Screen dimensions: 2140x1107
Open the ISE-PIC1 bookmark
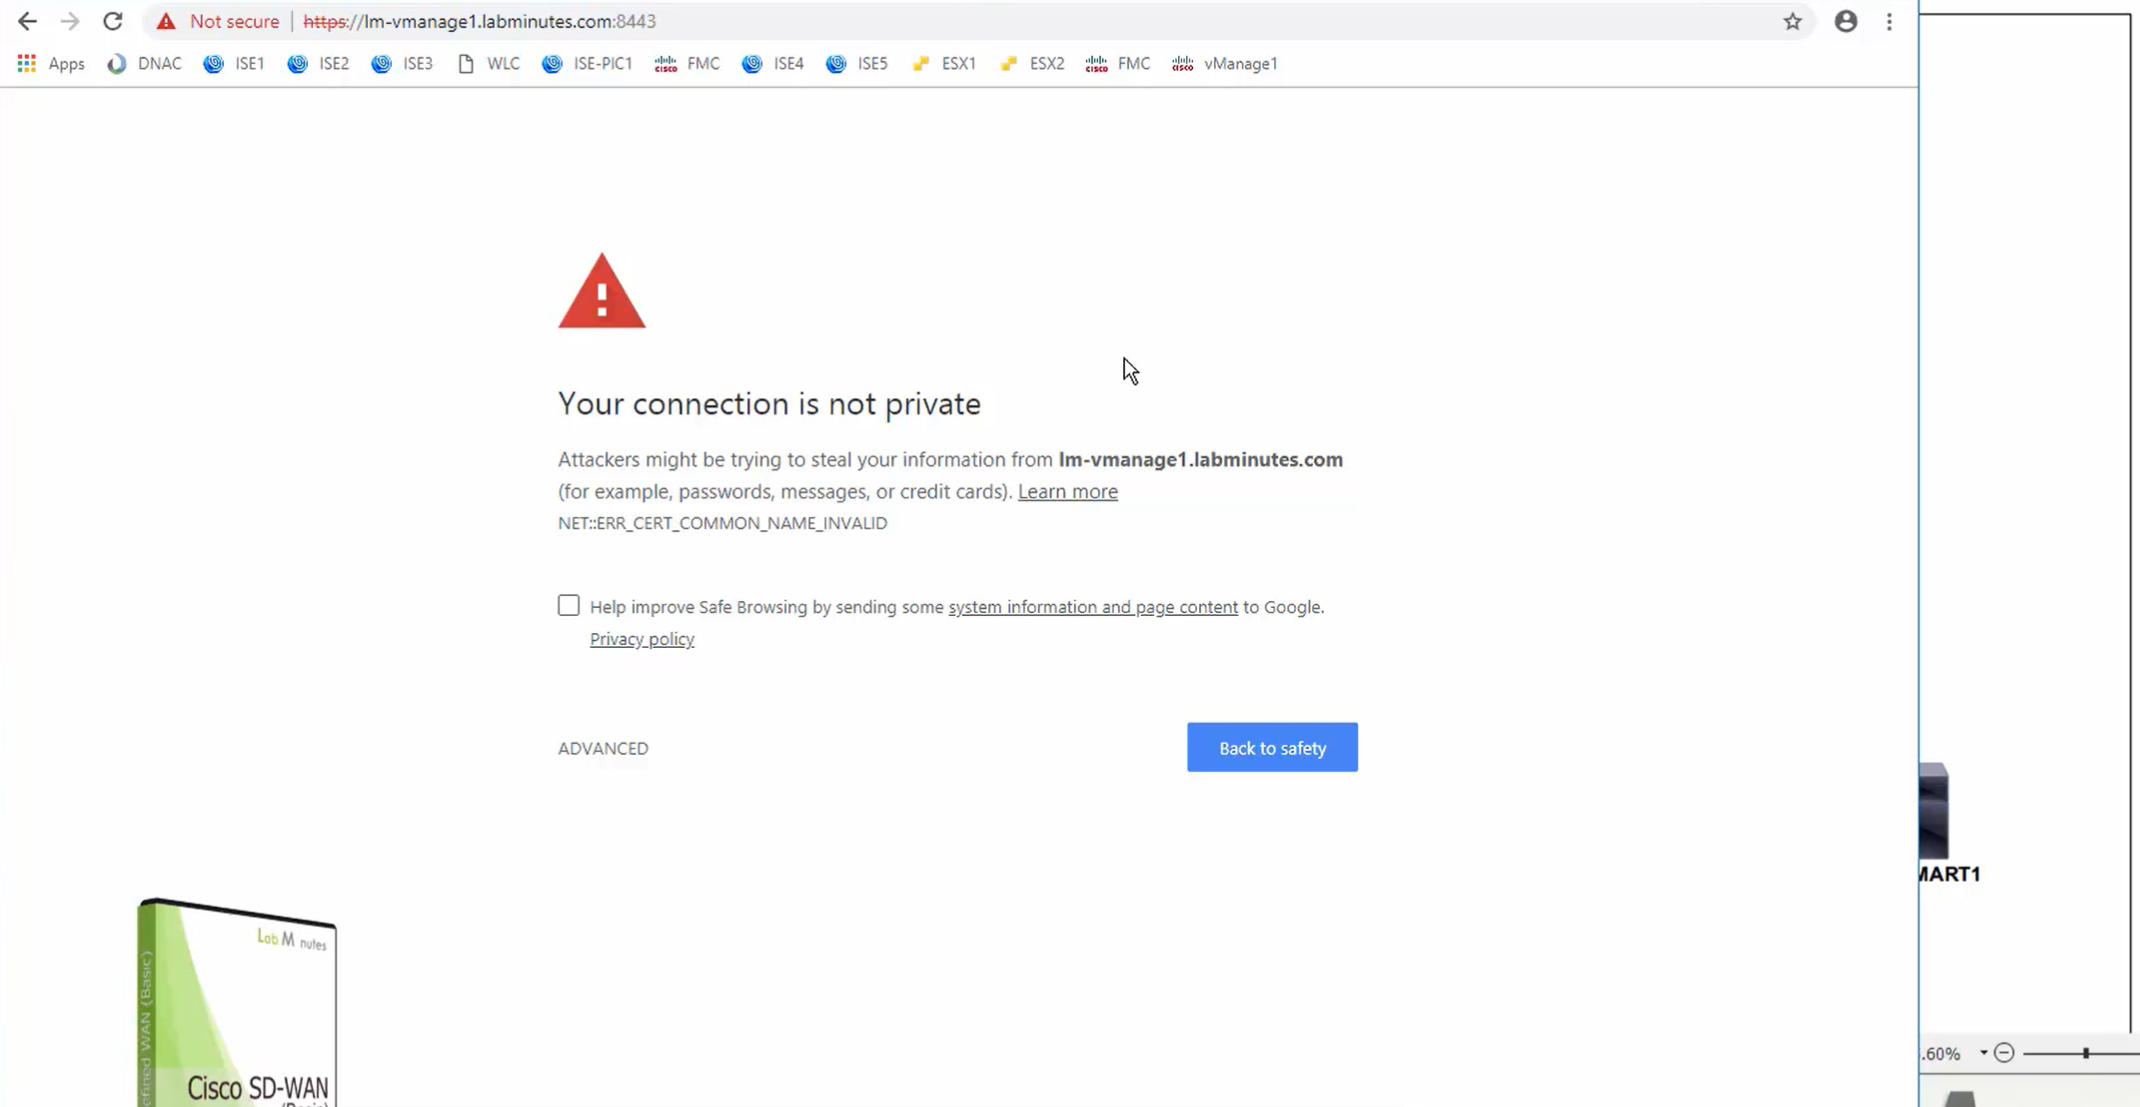click(x=588, y=63)
